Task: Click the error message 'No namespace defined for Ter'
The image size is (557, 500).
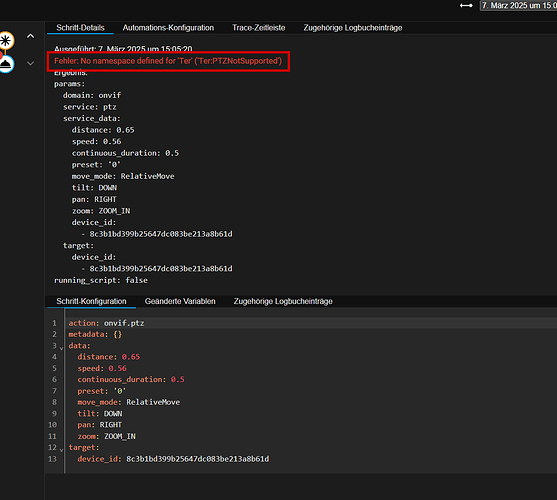Action: pyautogui.click(x=168, y=61)
